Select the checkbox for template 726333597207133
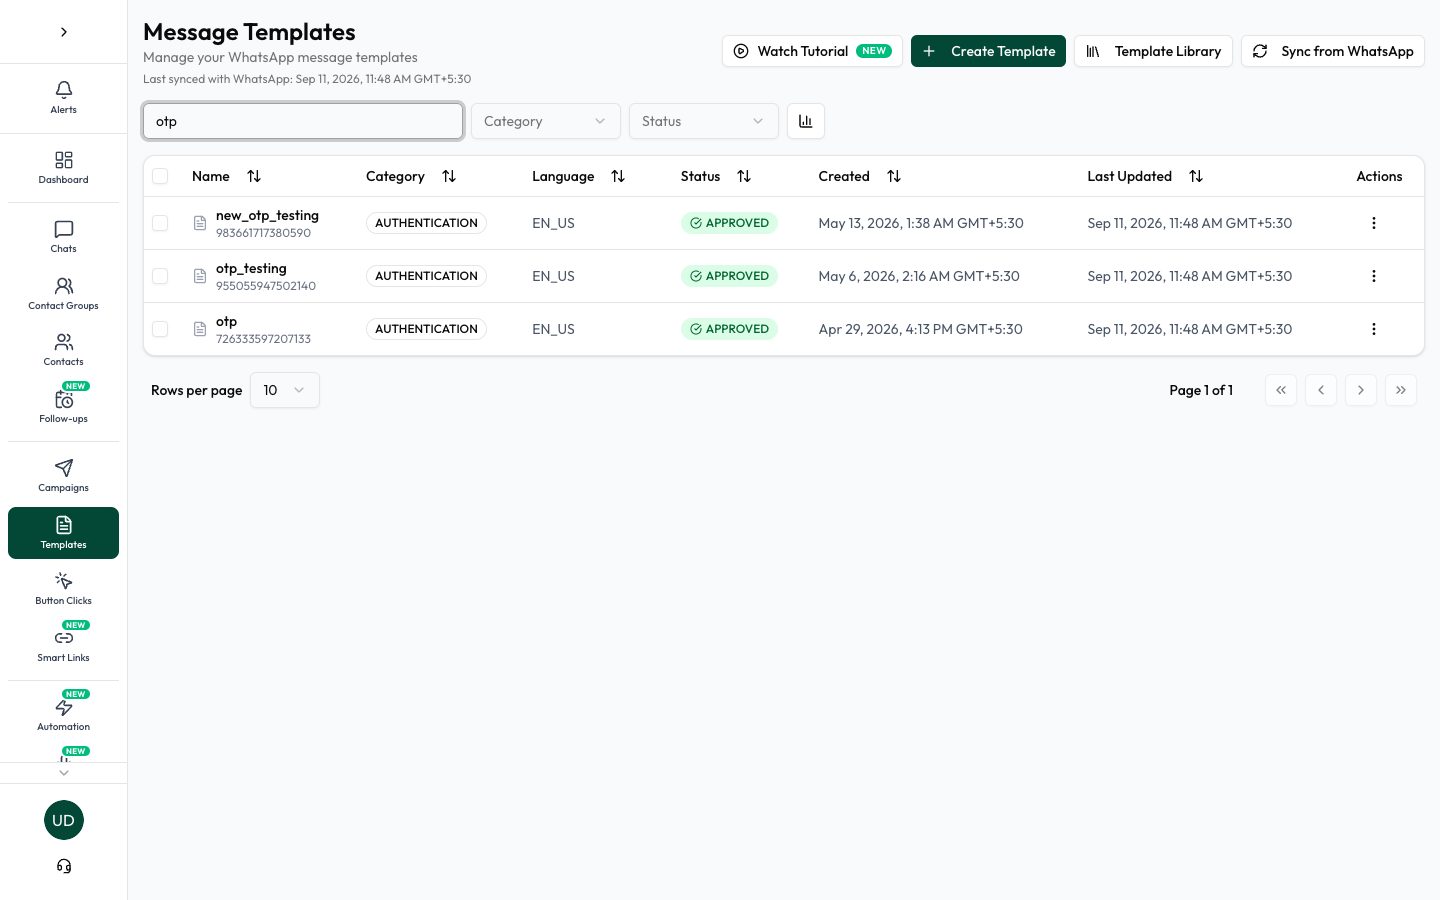1440x900 pixels. [160, 329]
